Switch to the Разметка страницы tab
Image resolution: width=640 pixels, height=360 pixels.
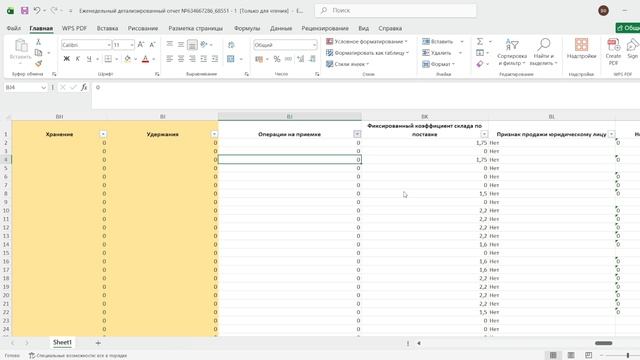pyautogui.click(x=196, y=28)
